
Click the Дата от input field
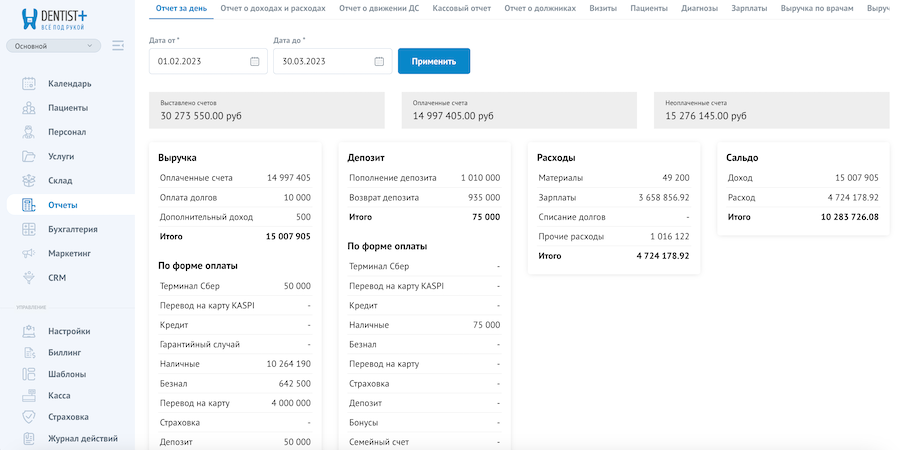pyautogui.click(x=197, y=61)
